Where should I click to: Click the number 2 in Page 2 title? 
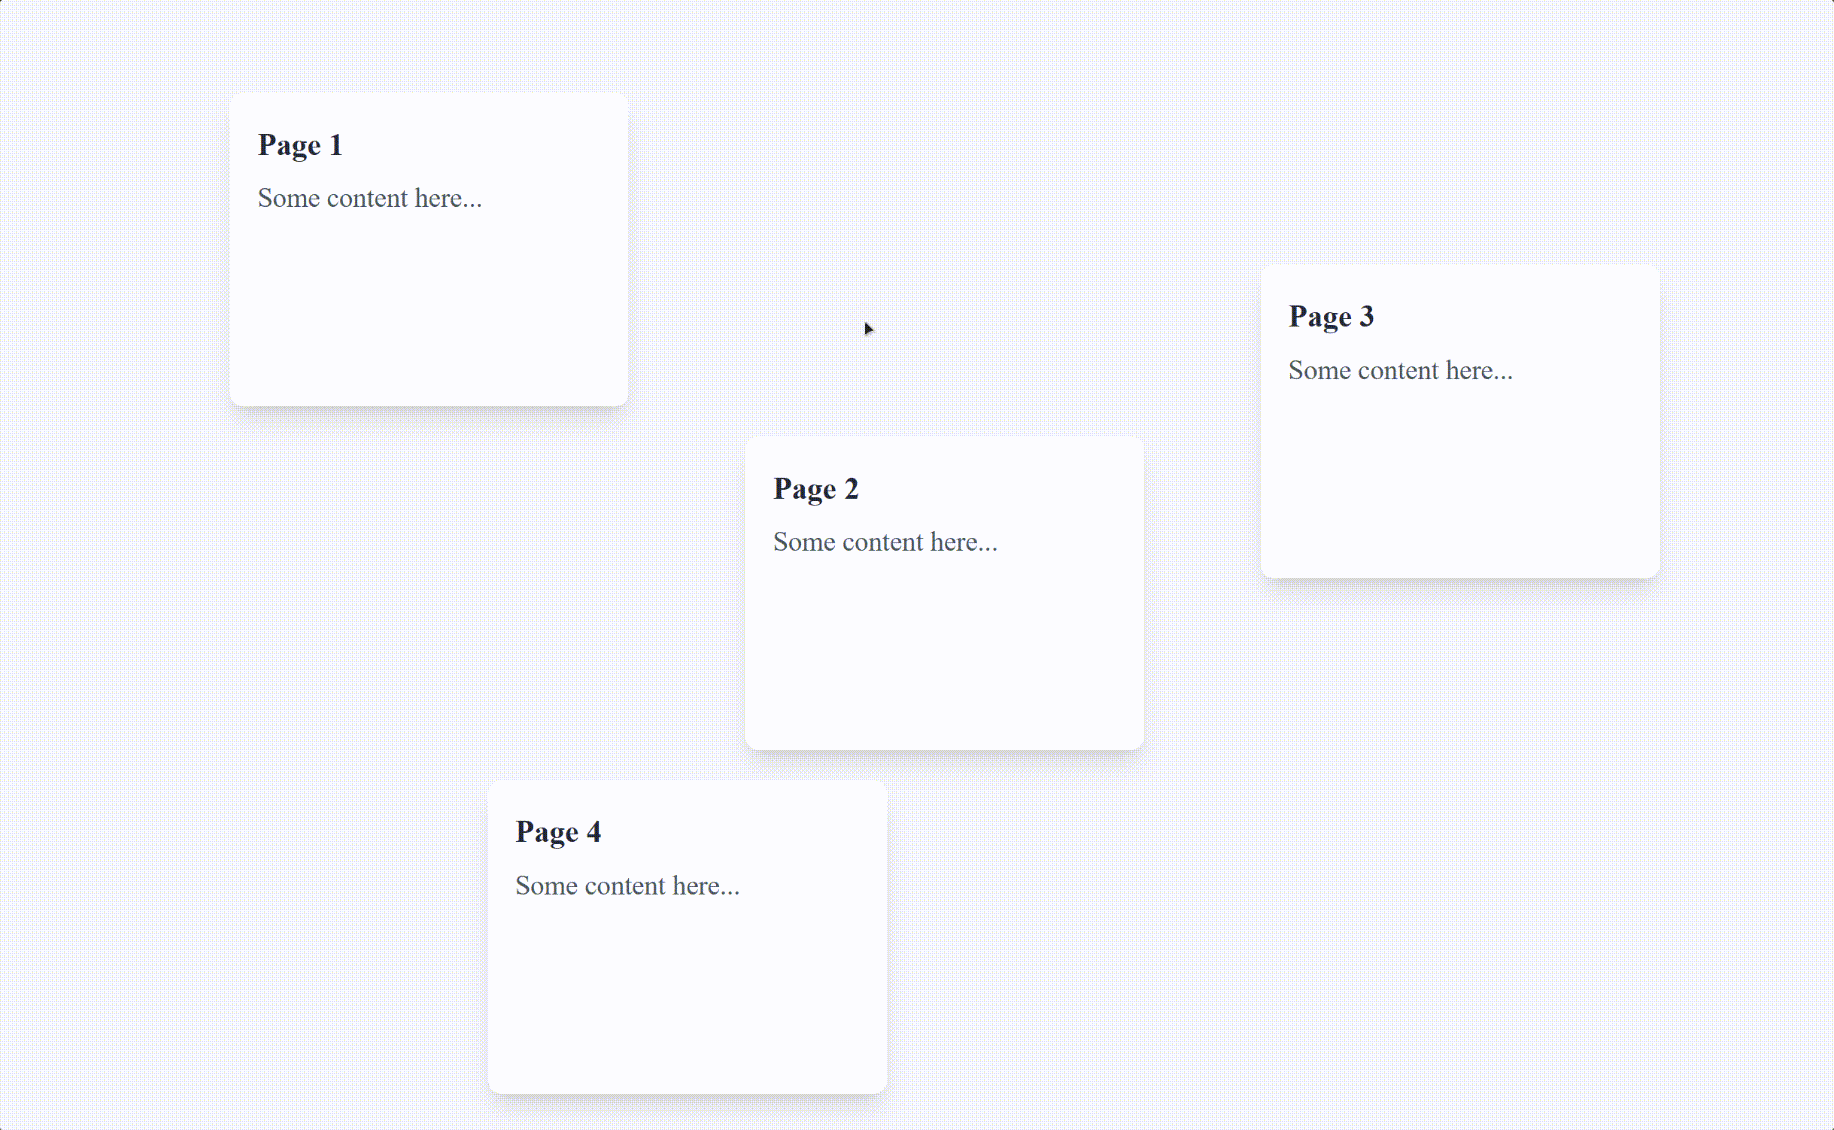(x=851, y=489)
